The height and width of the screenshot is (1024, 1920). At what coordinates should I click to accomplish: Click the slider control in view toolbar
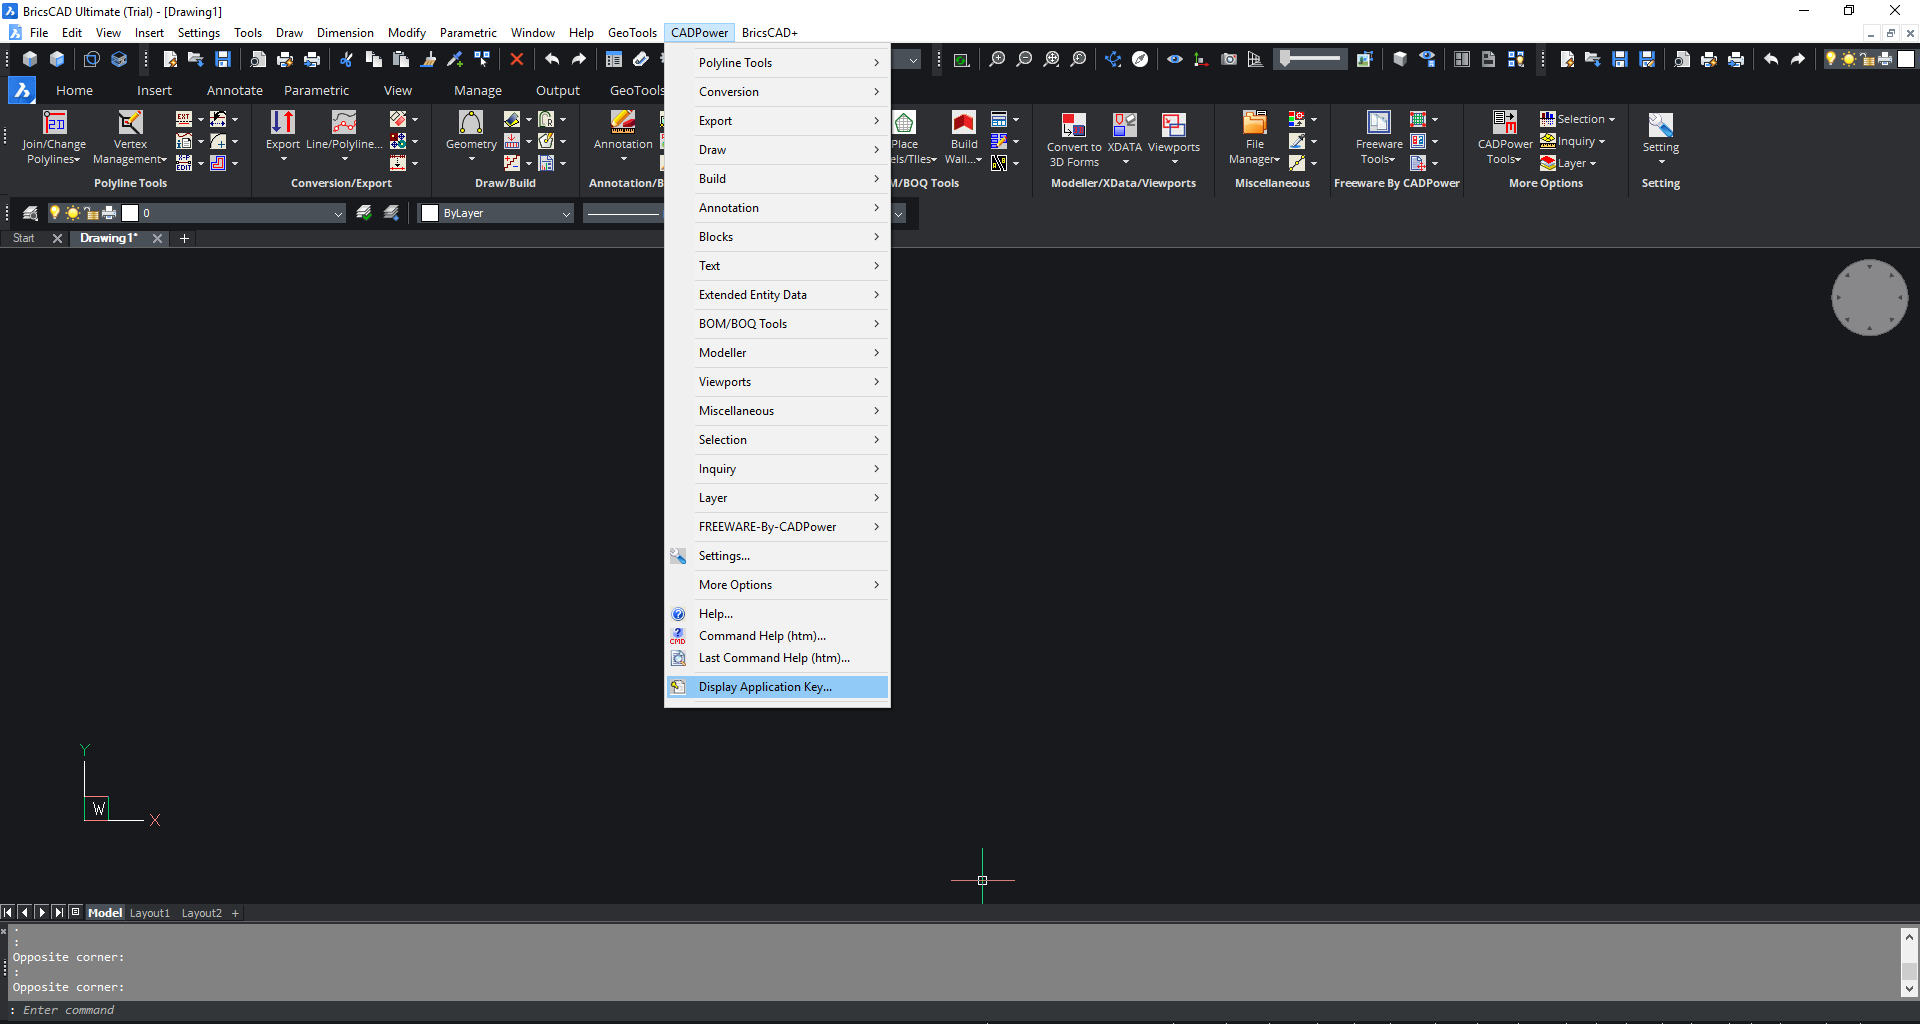[x=1312, y=59]
